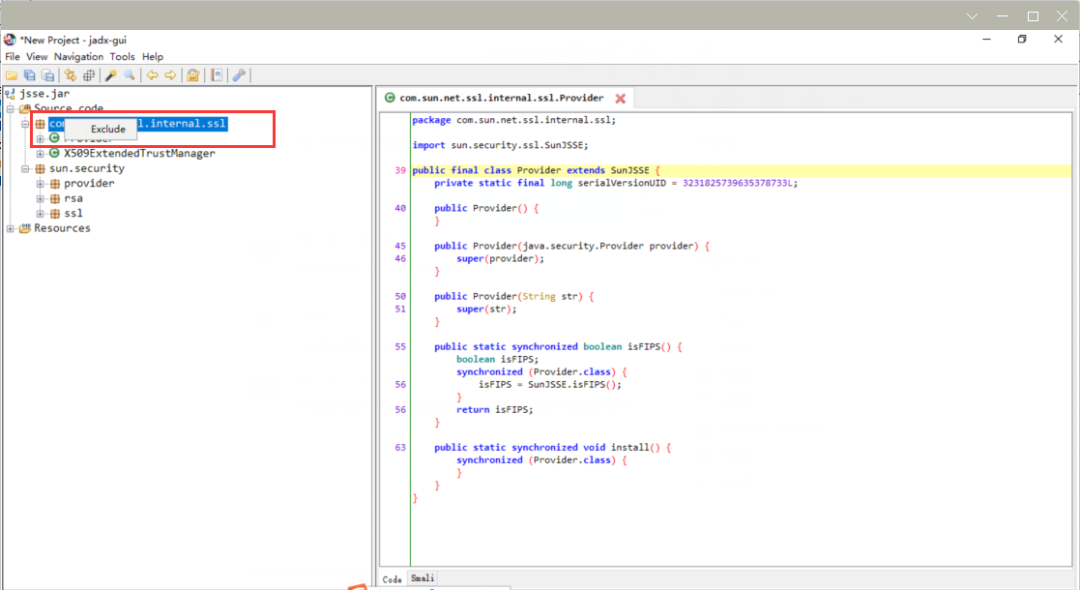
Task: Open the log viewer toolbar icon
Action: click(x=216, y=75)
